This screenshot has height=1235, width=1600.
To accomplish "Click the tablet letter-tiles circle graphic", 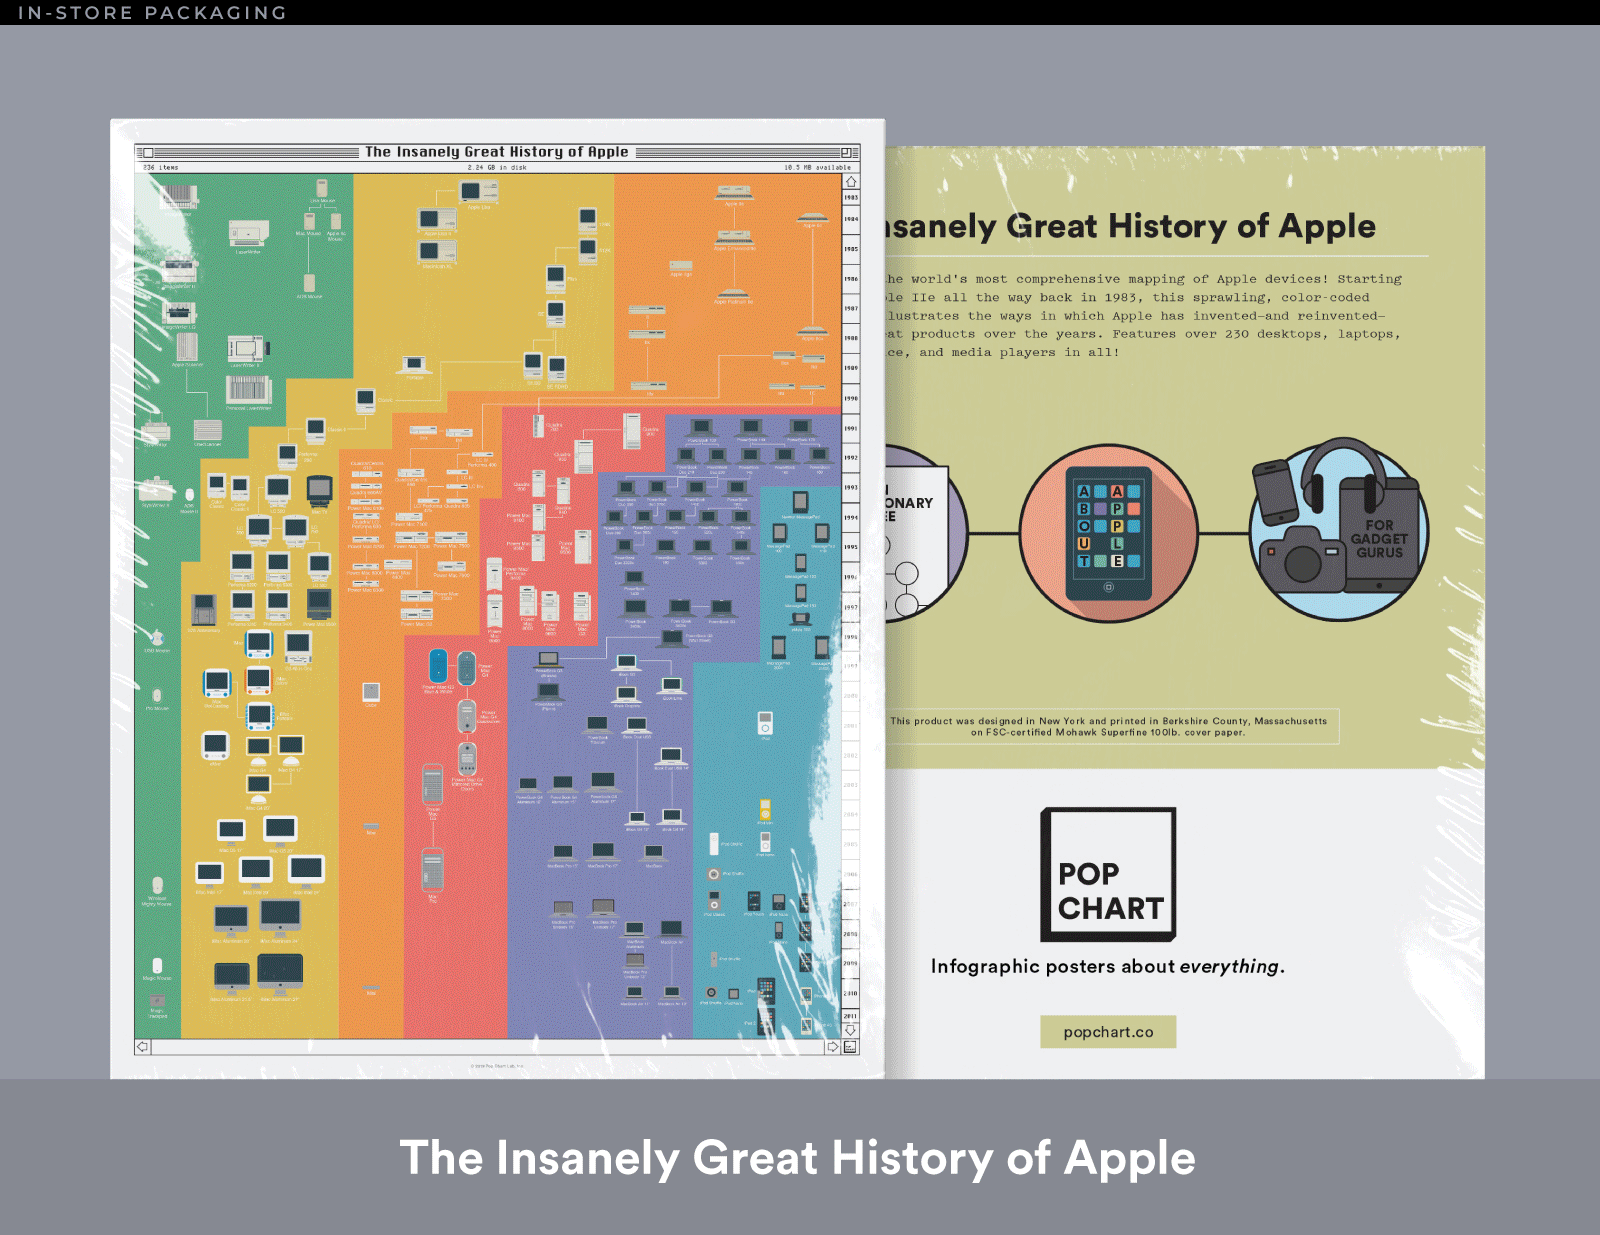I will tap(1108, 534).
